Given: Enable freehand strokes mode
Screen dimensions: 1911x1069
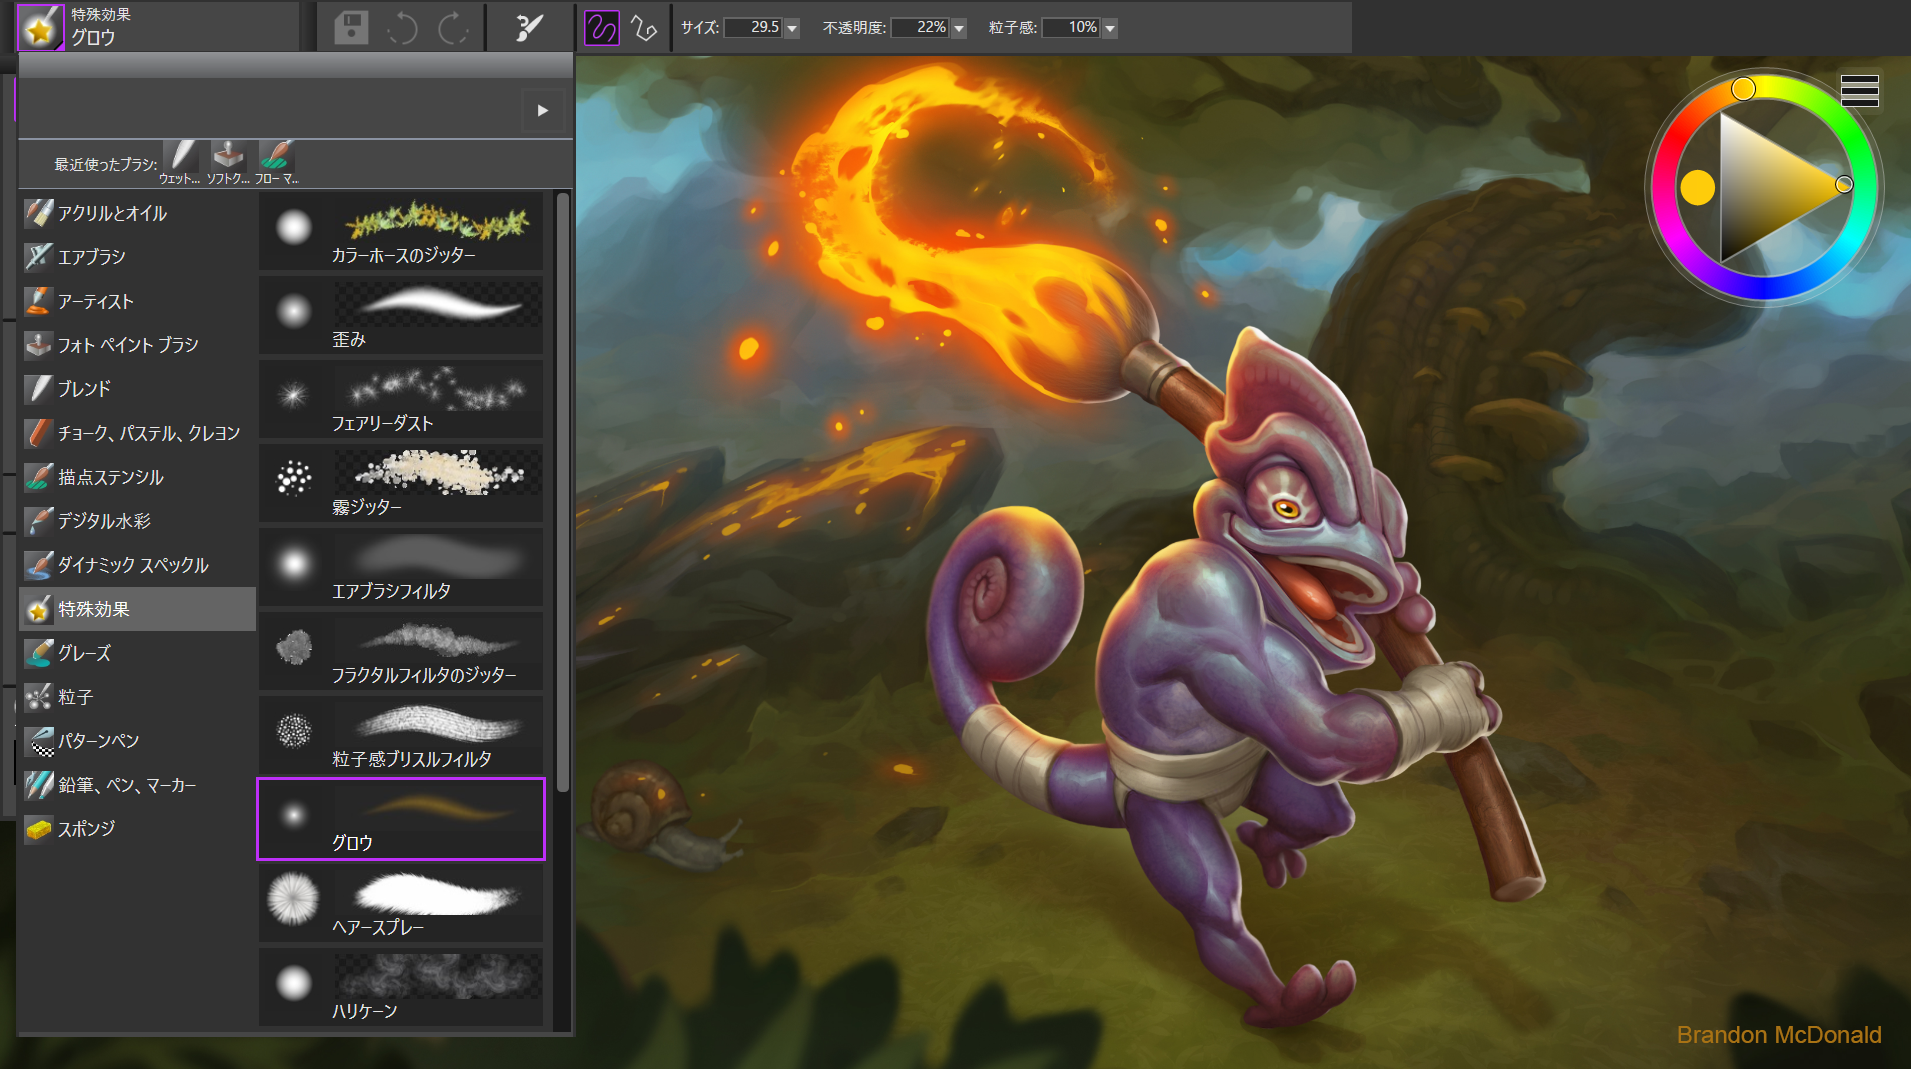Looking at the screenshot, I should (x=601, y=28).
